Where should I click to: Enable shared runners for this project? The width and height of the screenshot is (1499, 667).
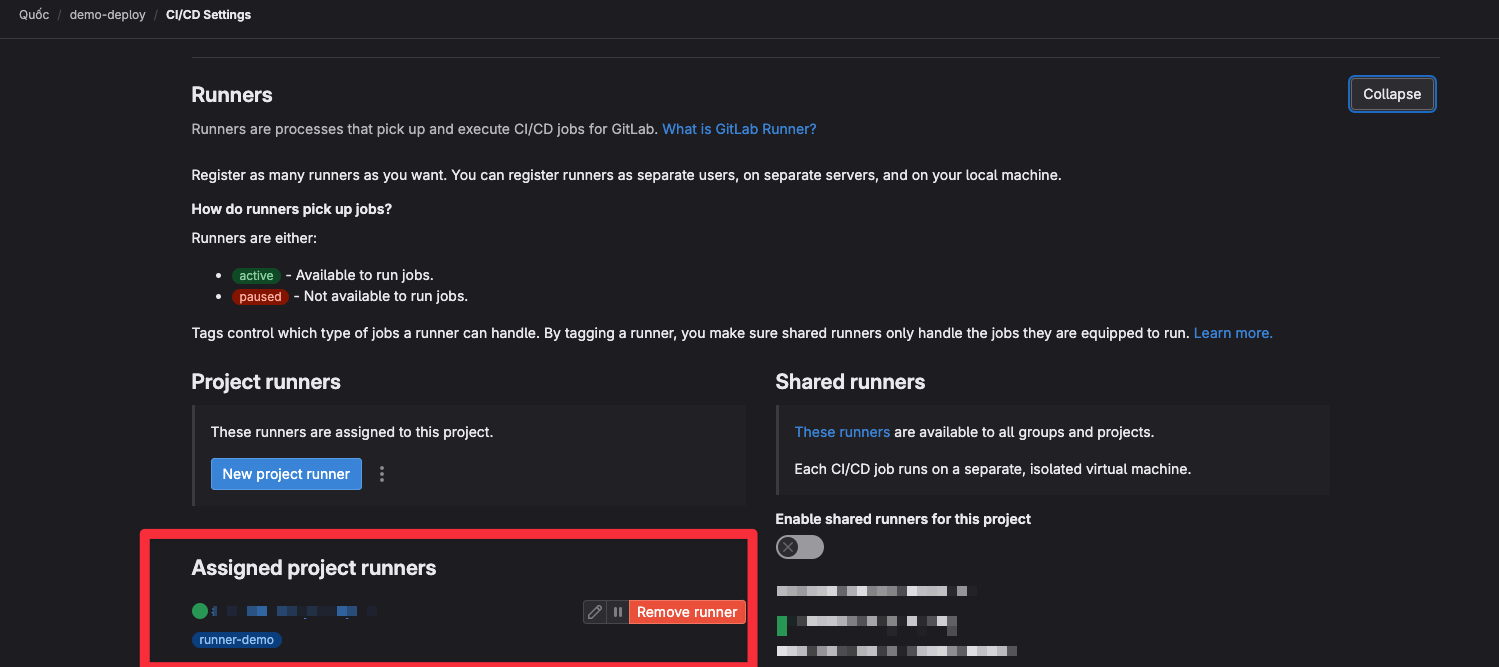coord(799,547)
